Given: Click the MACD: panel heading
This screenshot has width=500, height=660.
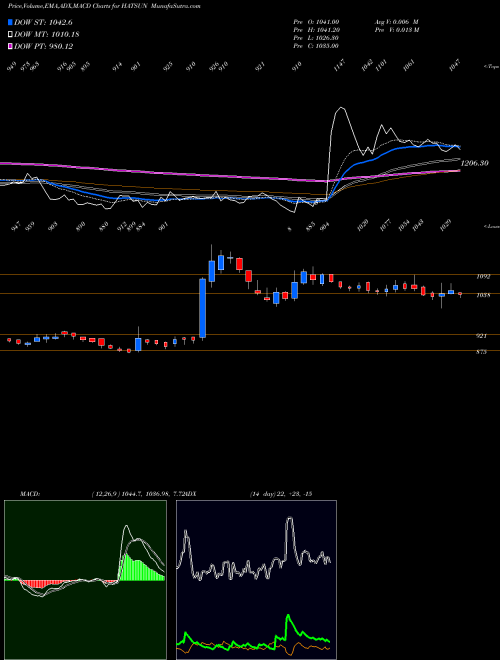Looking at the screenshot, I should [x=30, y=494].
